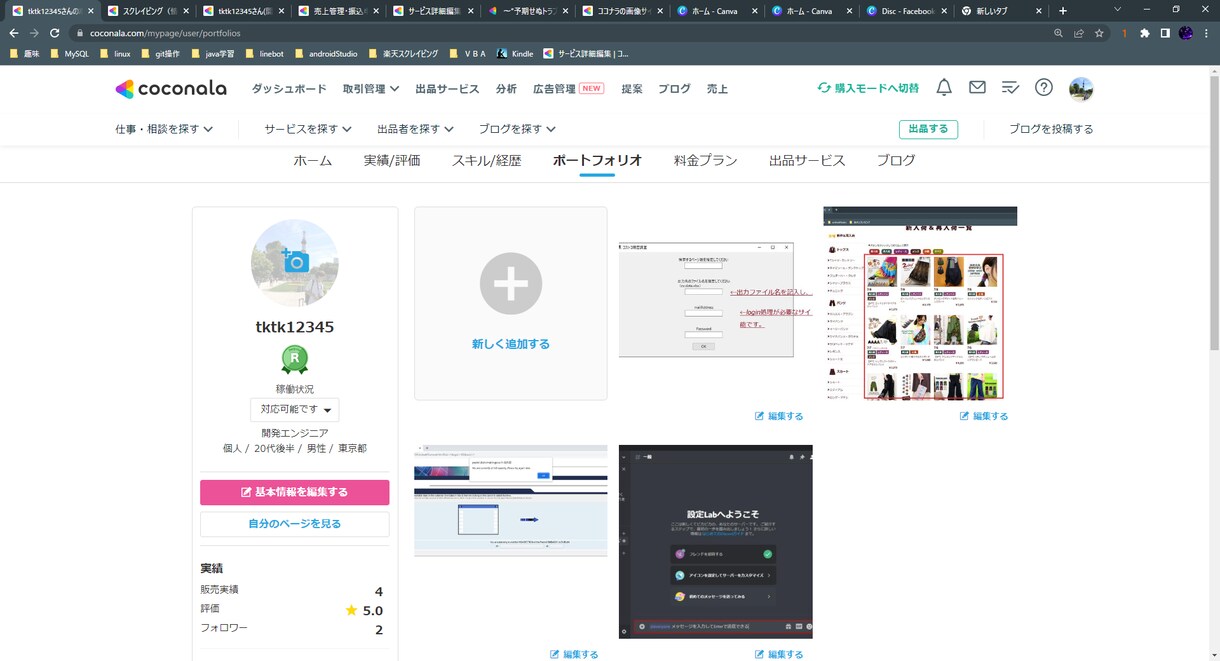Open ダッシュボード in top navigation

(x=289, y=89)
